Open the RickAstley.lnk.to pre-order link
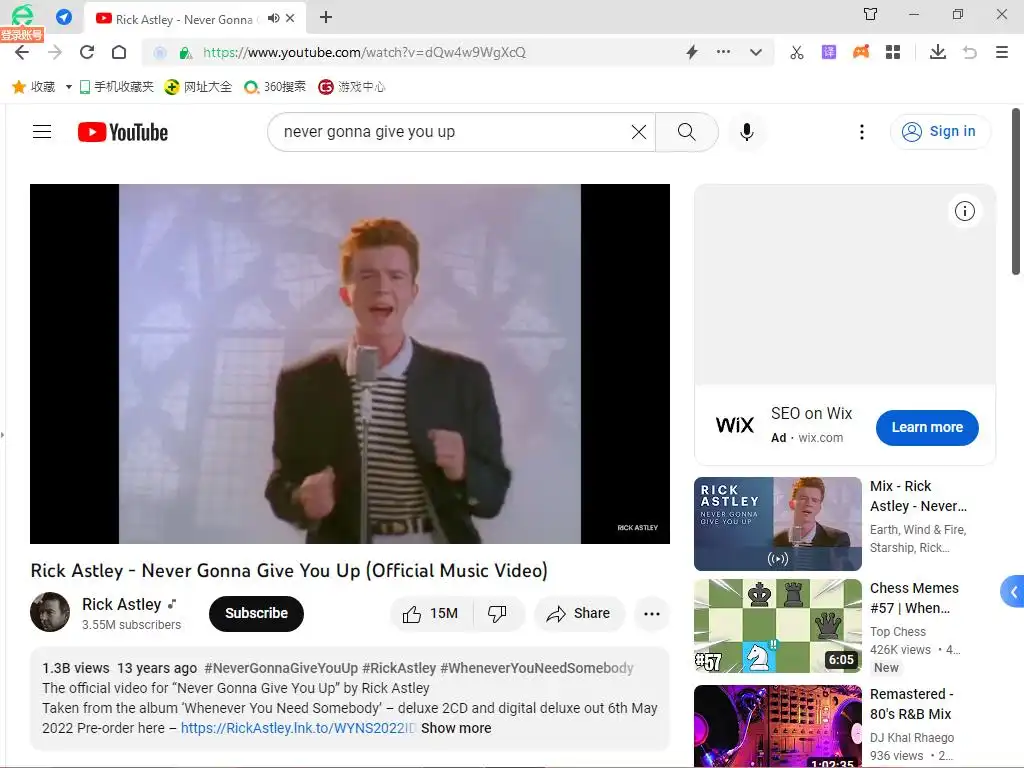The height and width of the screenshot is (768, 1024). click(298, 728)
